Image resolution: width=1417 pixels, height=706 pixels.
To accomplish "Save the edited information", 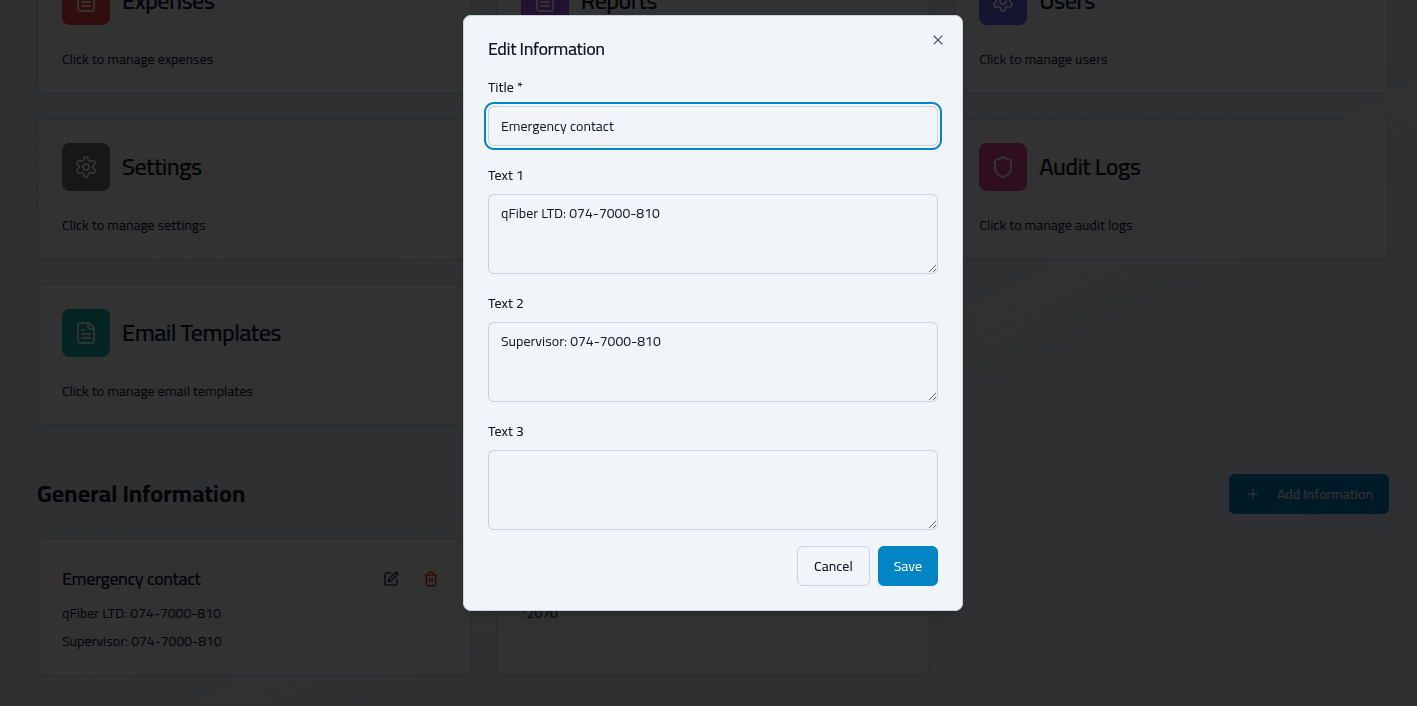I will point(907,566).
